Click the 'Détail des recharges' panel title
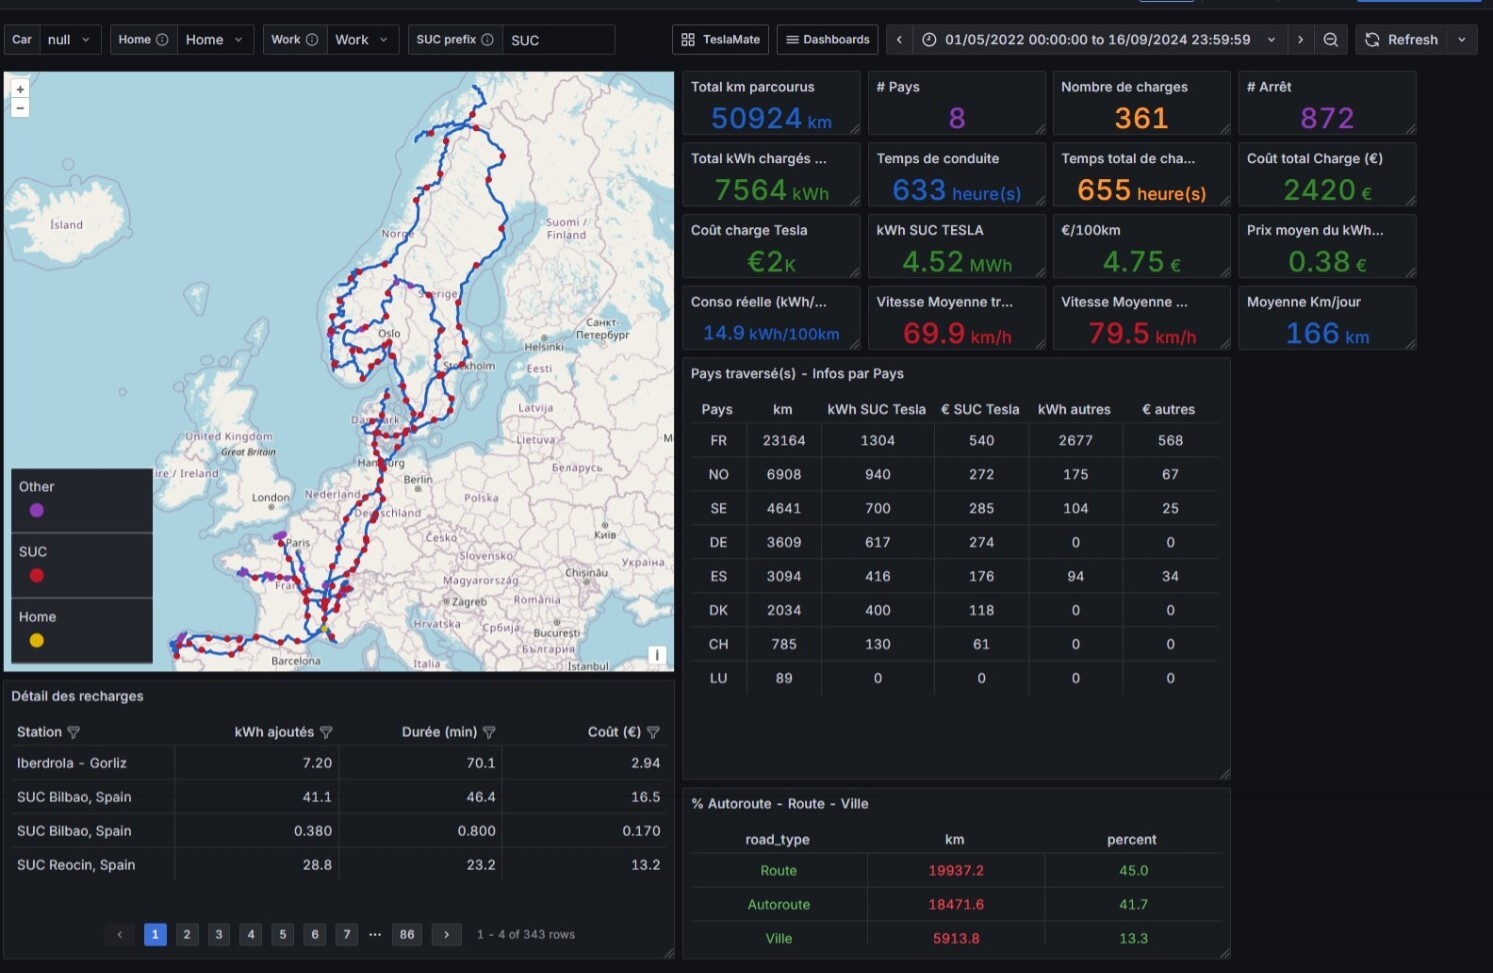This screenshot has width=1493, height=973. tap(77, 696)
